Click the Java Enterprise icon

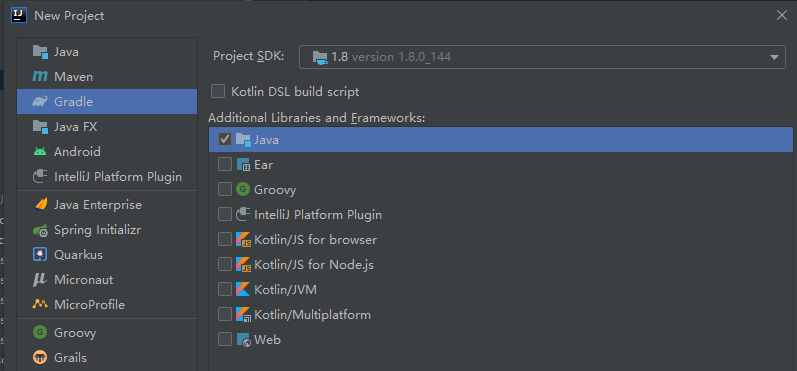[40, 204]
